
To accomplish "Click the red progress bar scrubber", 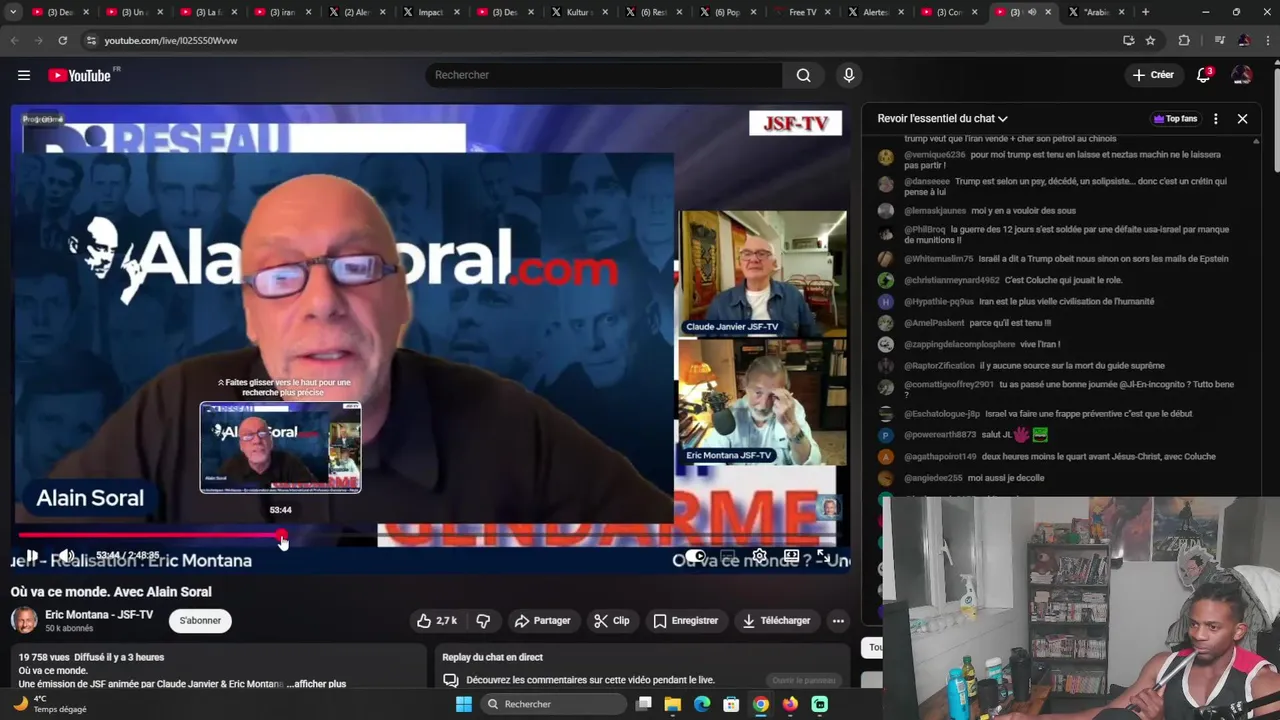I will click(282, 536).
